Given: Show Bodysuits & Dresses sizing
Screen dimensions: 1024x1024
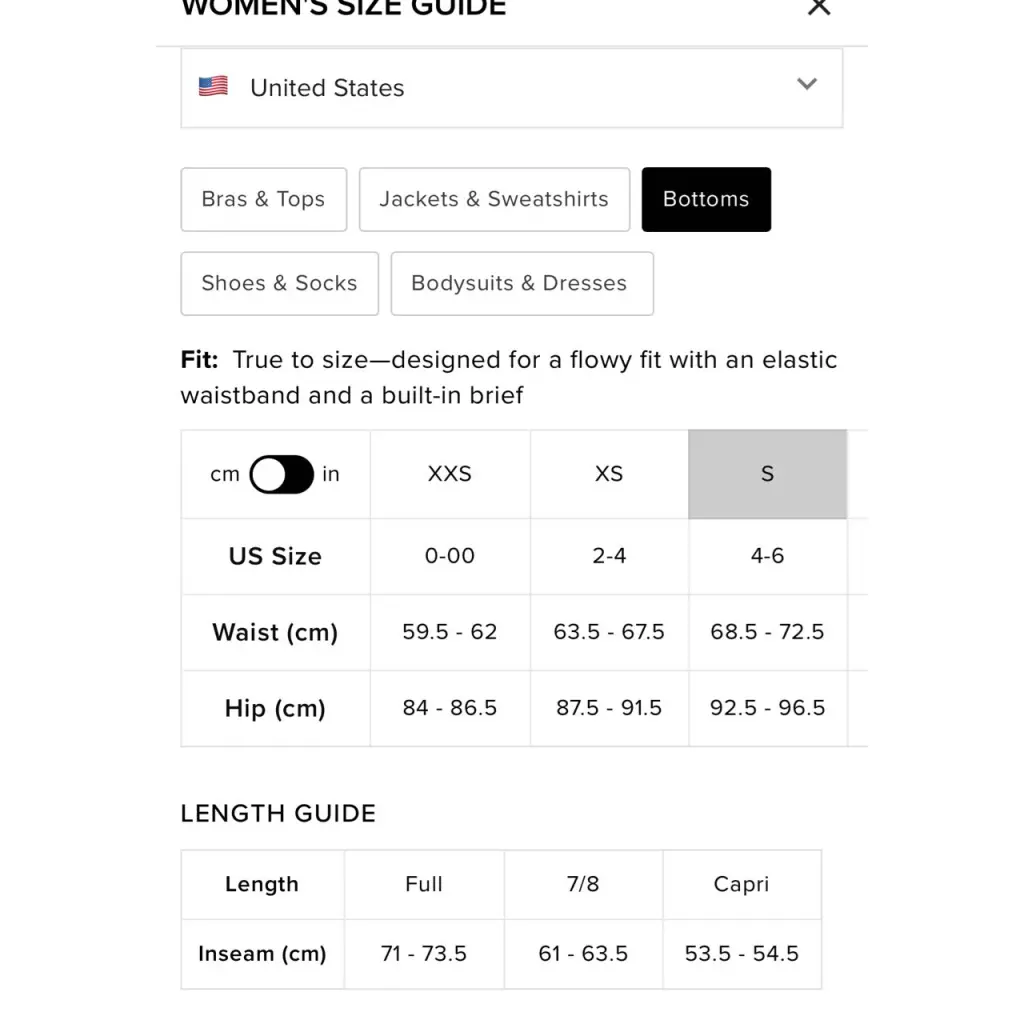Looking at the screenshot, I should pyautogui.click(x=521, y=283).
